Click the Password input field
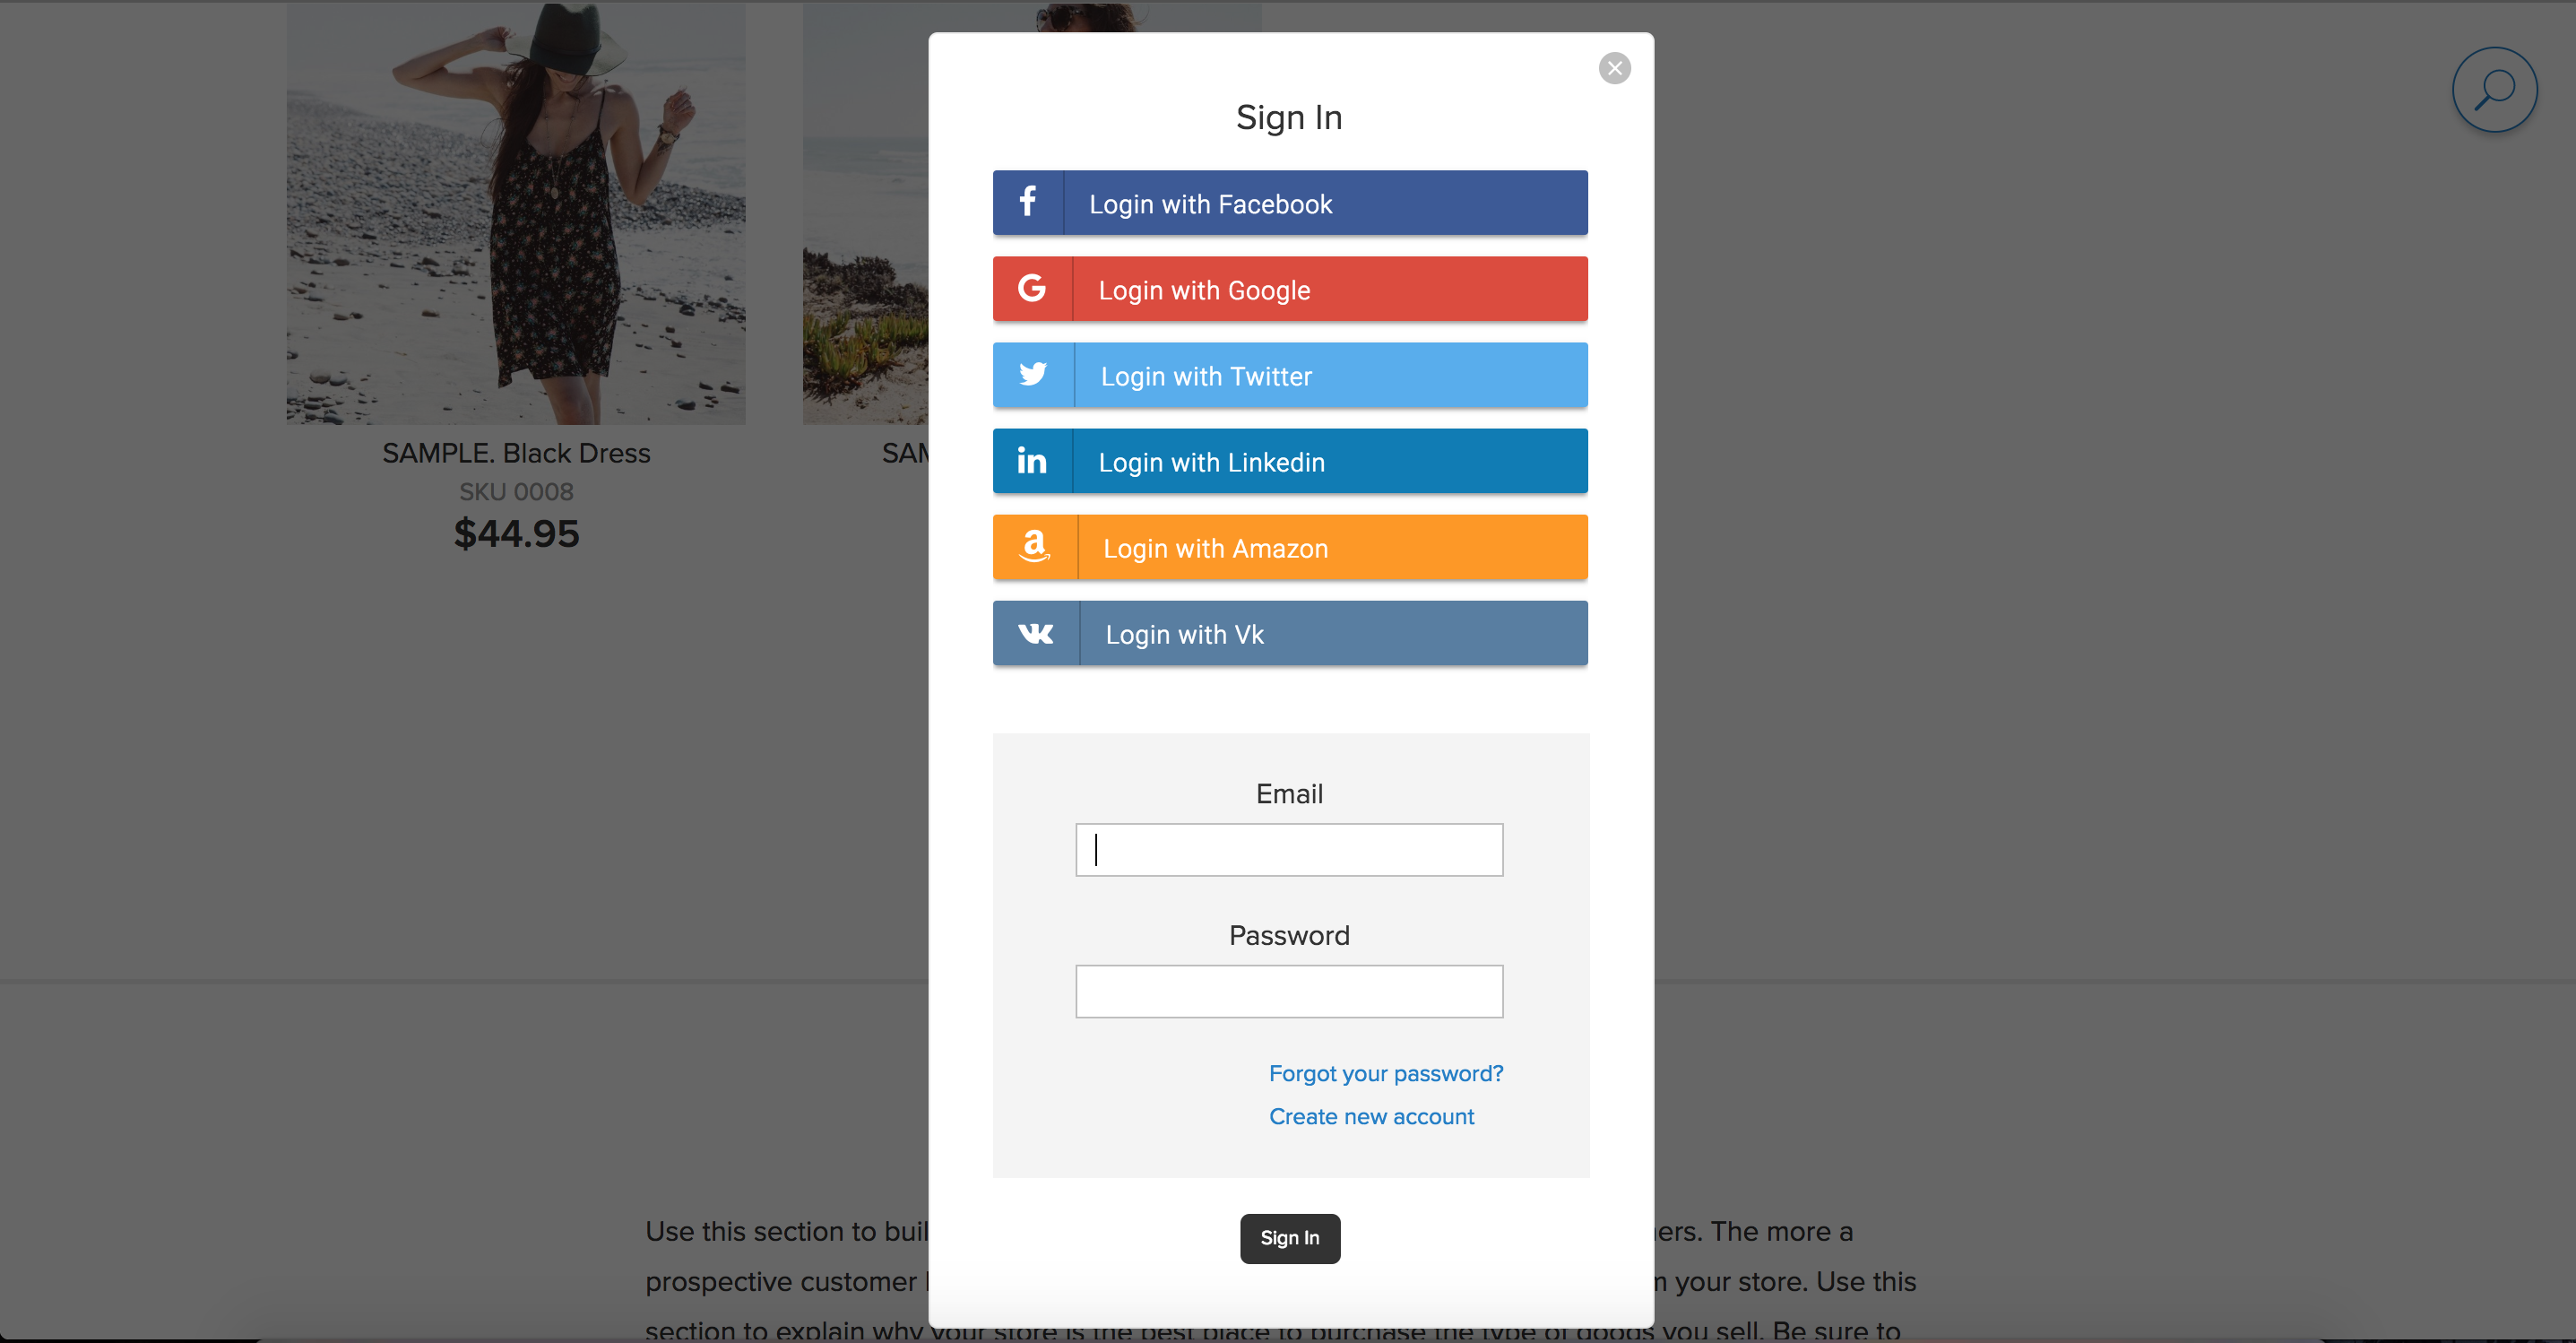The width and height of the screenshot is (2576, 1343). (x=1288, y=990)
